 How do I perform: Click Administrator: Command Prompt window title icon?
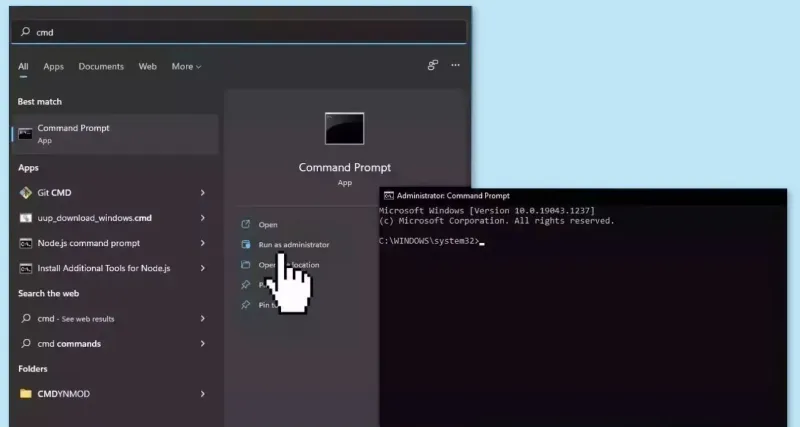389,196
